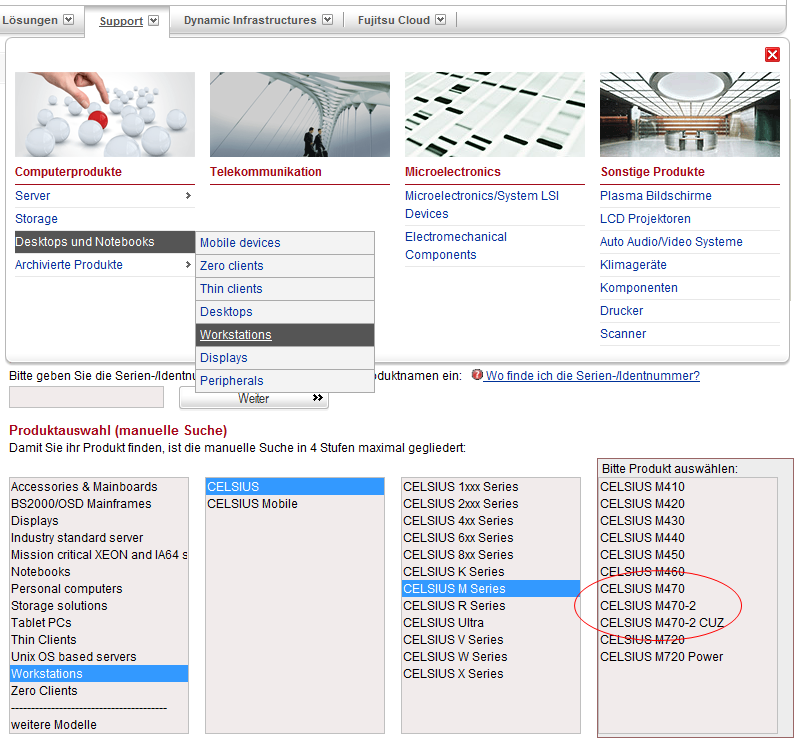Open the Scanner link
The width and height of the screenshot is (808, 745).
tap(622, 334)
